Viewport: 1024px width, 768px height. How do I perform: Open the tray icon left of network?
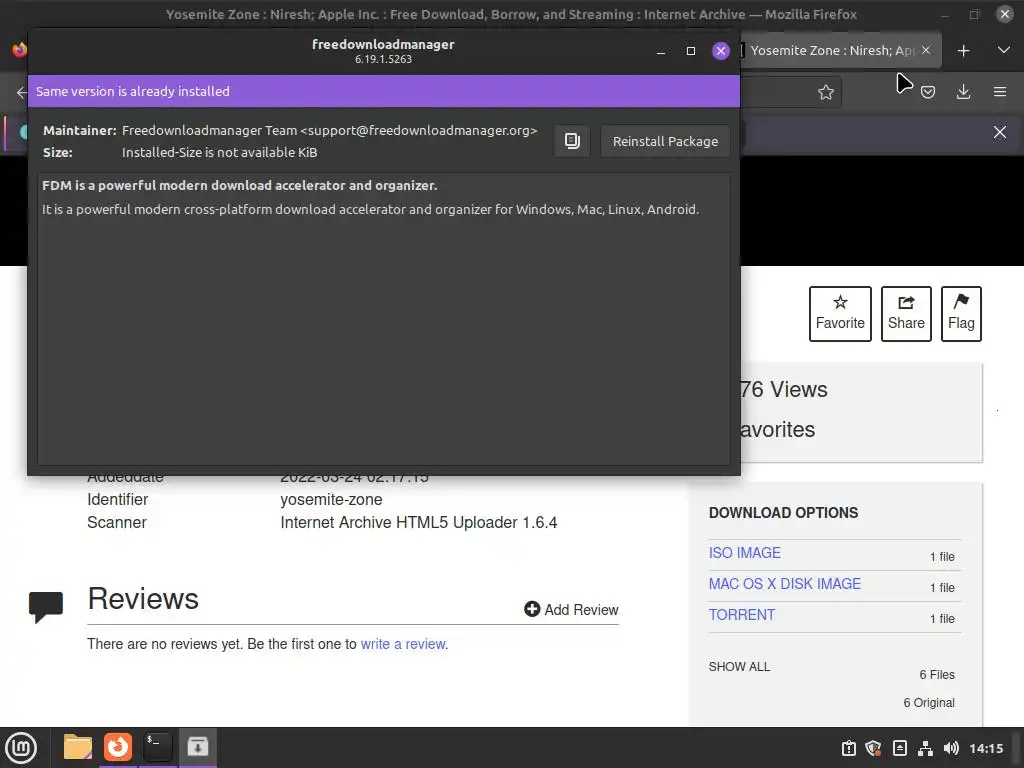tap(899, 748)
